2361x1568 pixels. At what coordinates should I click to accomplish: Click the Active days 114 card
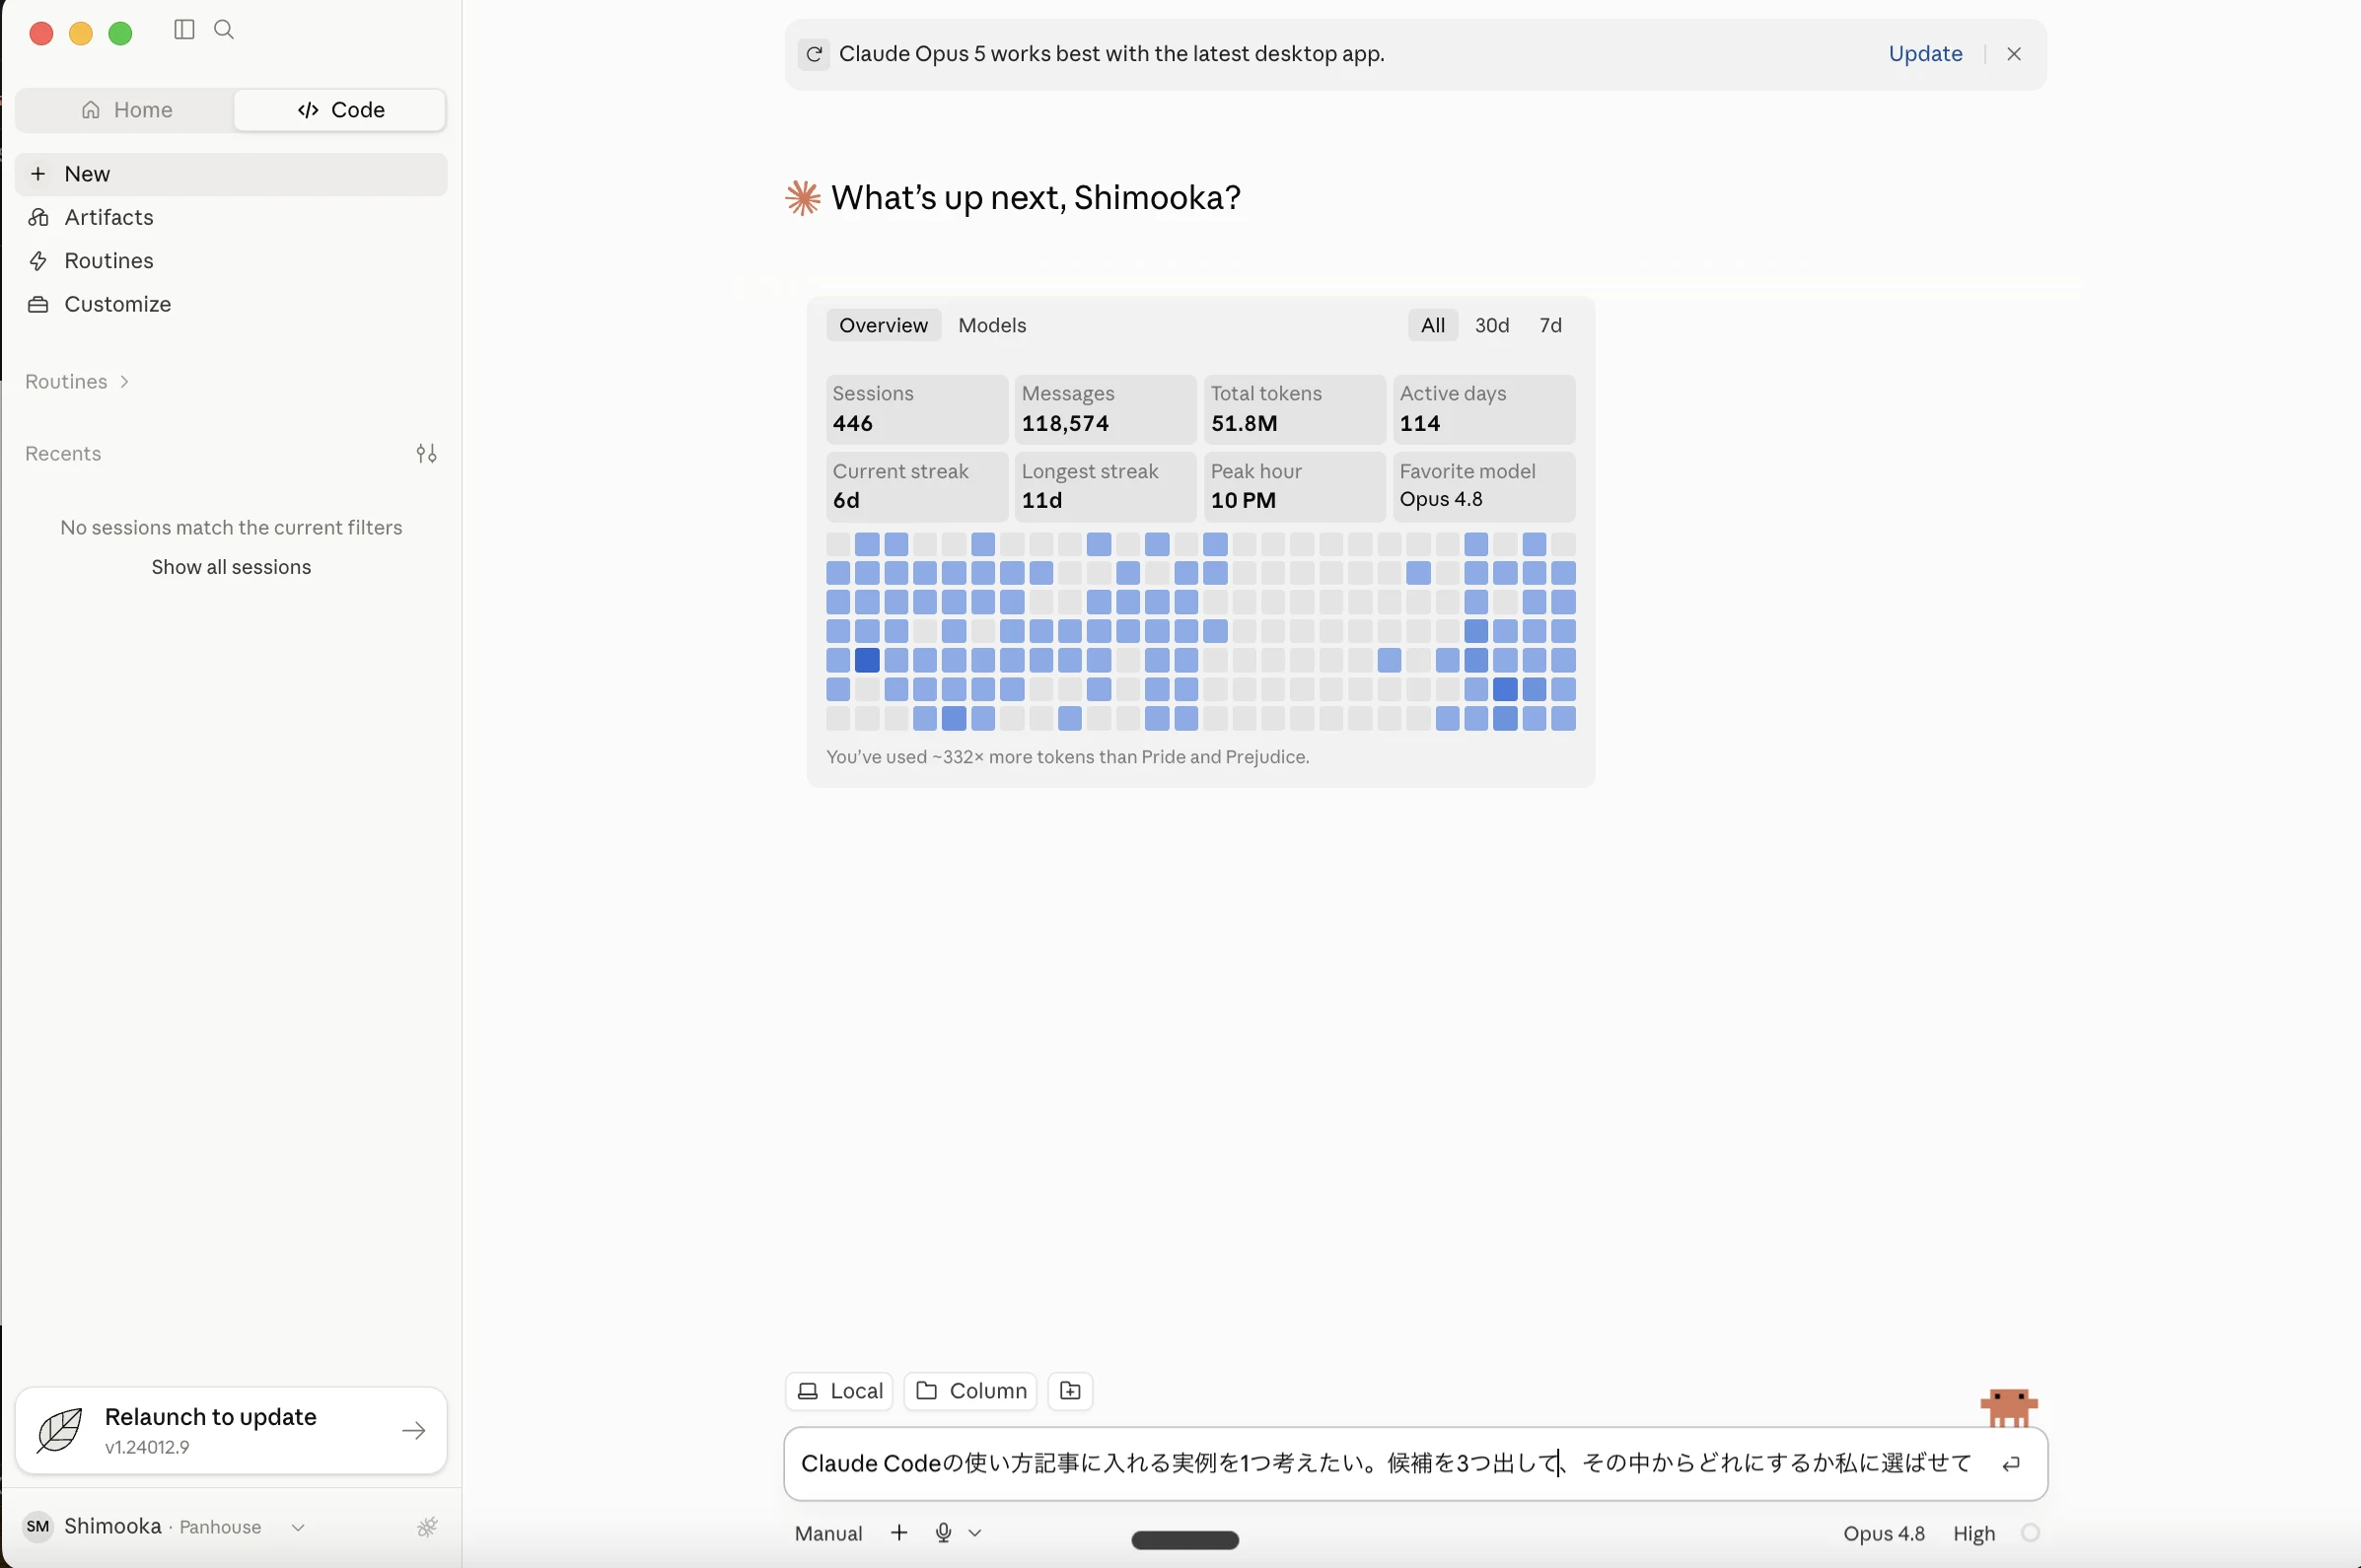[1484, 409]
